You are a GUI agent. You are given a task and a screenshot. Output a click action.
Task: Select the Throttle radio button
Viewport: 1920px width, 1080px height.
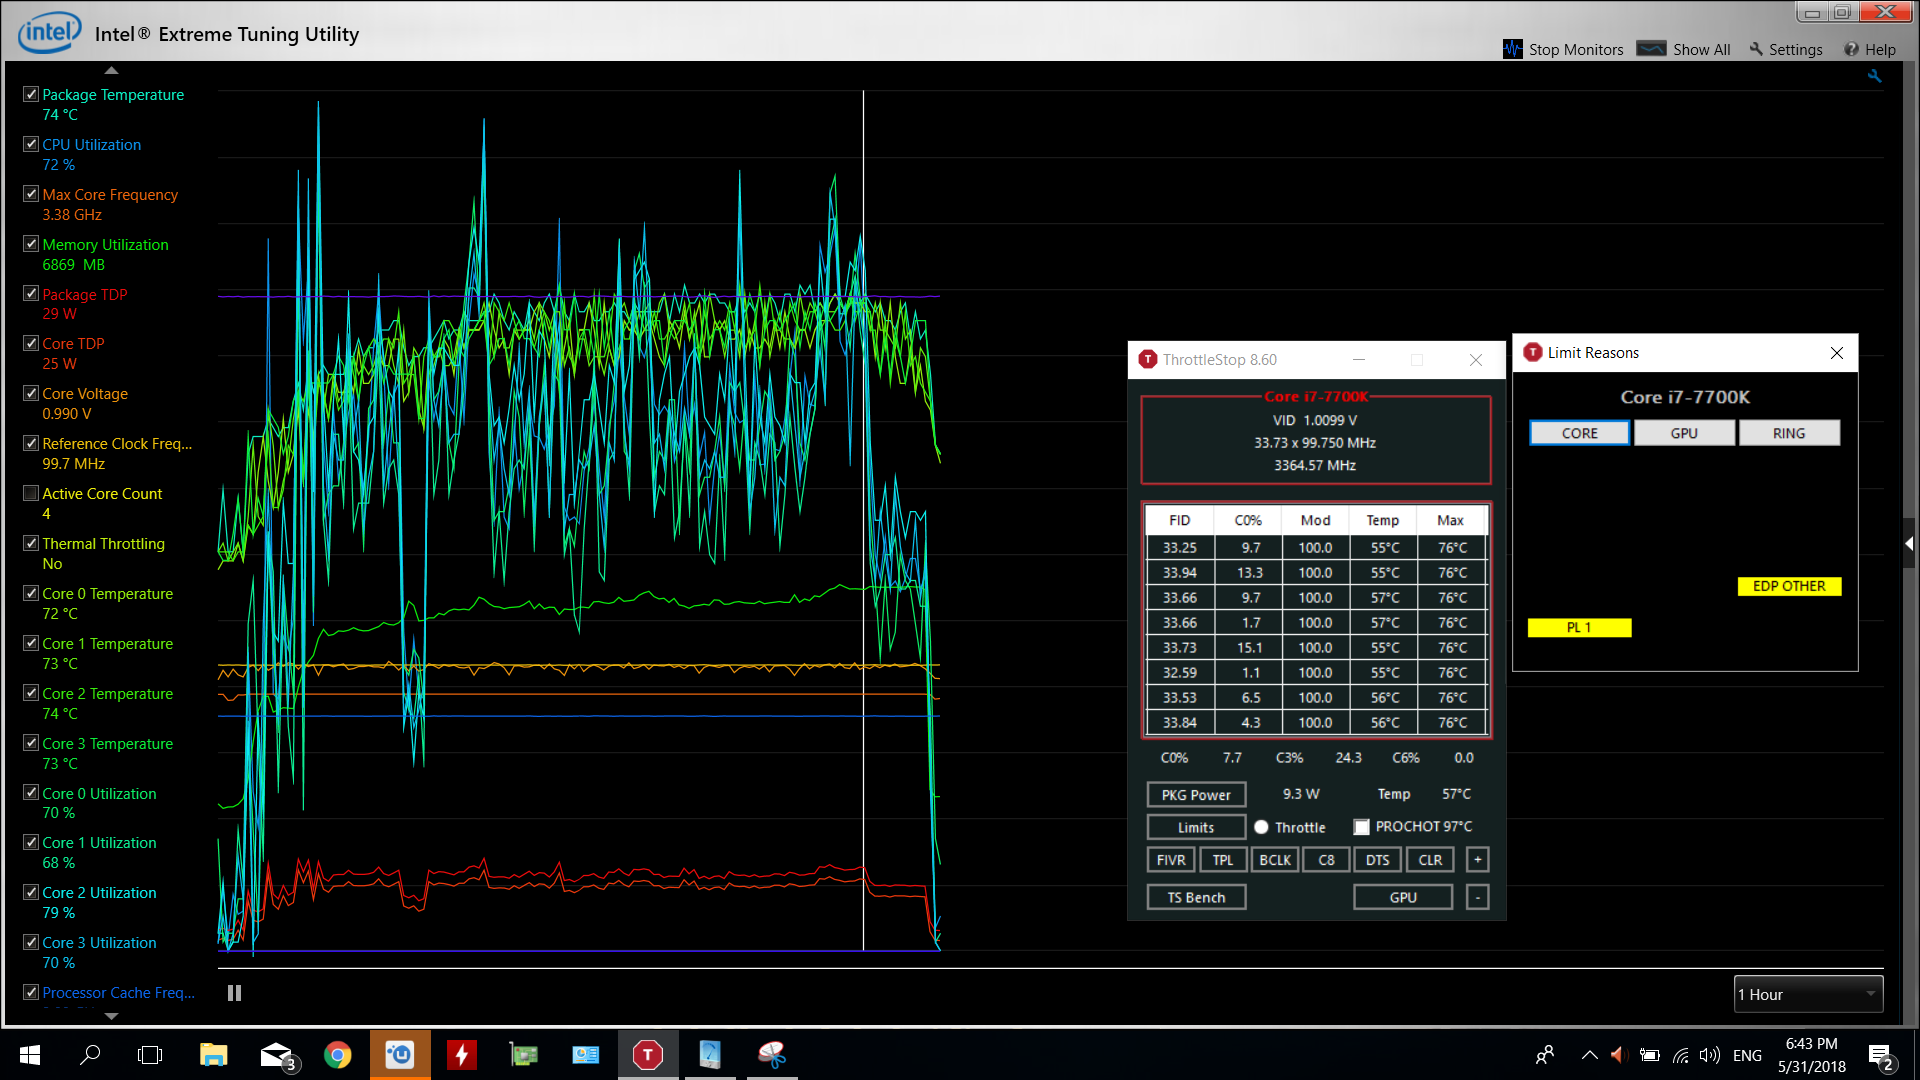click(1261, 827)
